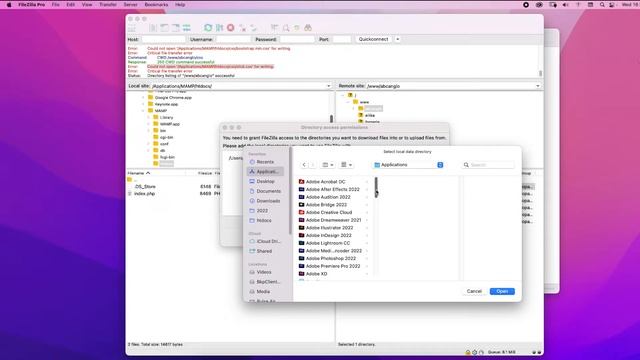Expand the Library folder in local tree
This screenshot has height=360, width=640.
(149, 117)
